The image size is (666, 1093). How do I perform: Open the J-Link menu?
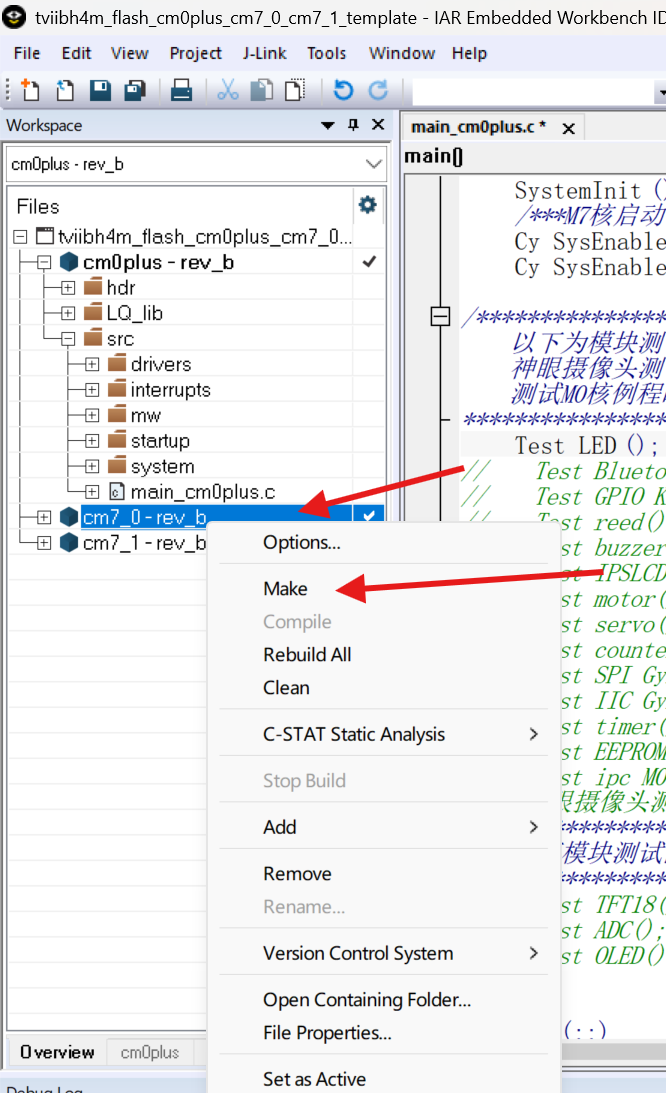[x=264, y=53]
